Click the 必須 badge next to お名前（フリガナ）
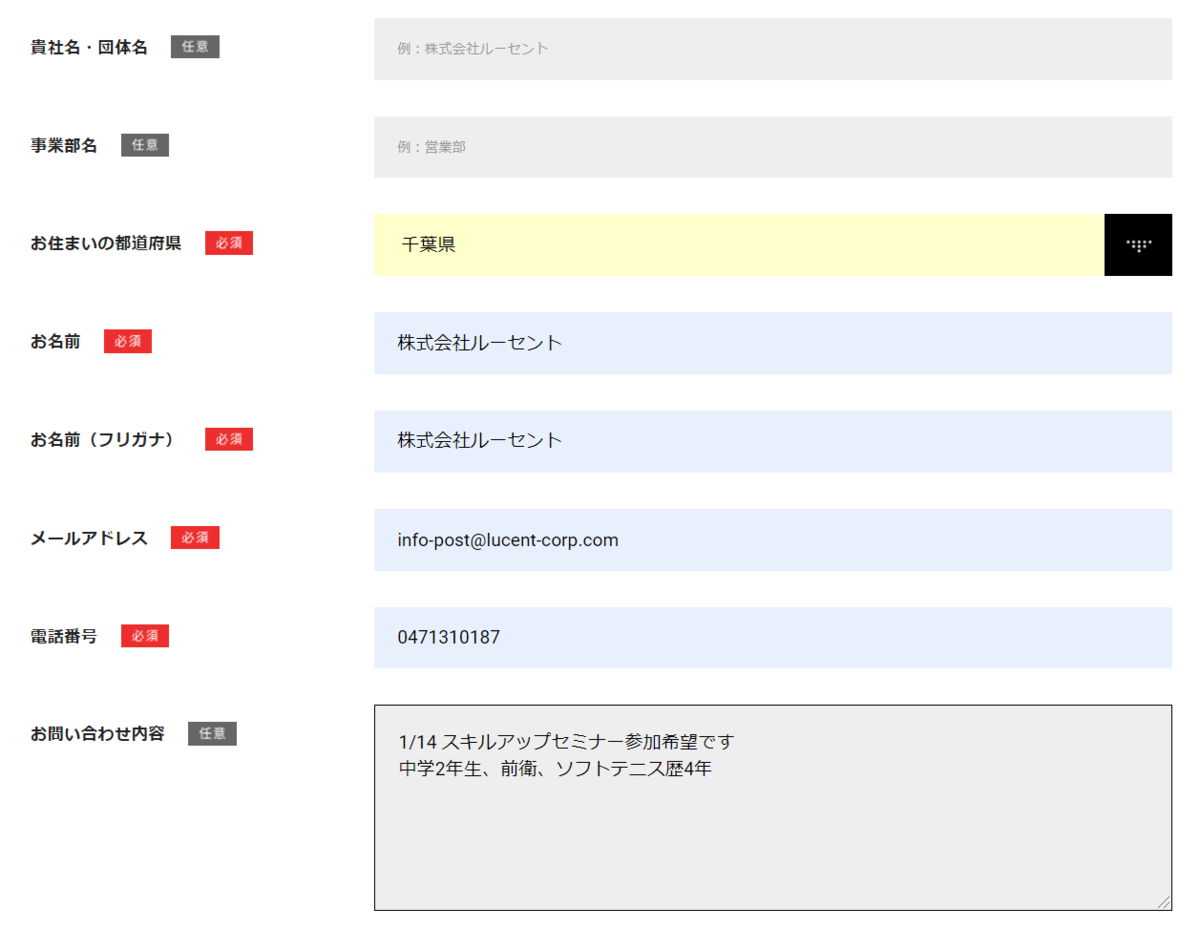This screenshot has width=1200, height=950. click(229, 439)
